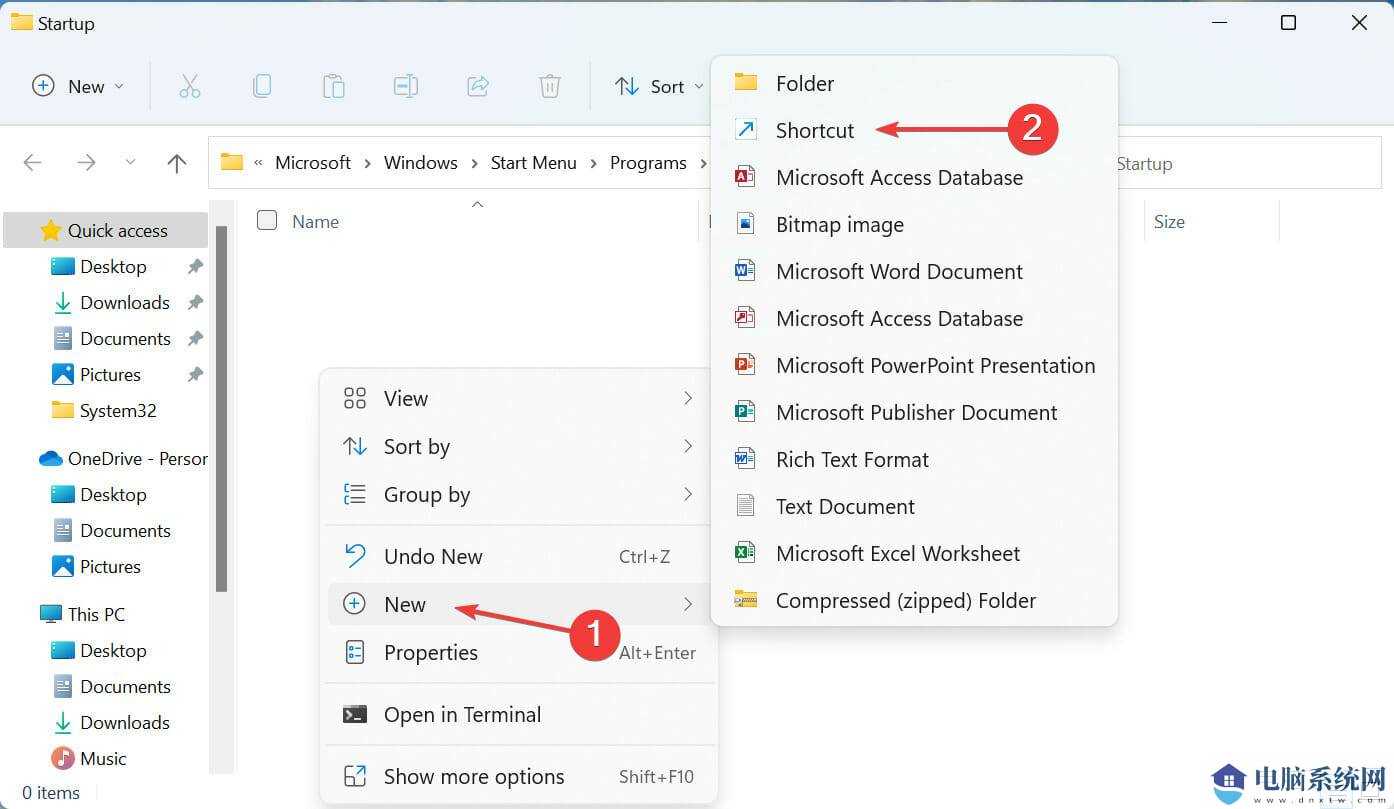
Task: Open Documents under OneDrive
Action: (x=125, y=531)
